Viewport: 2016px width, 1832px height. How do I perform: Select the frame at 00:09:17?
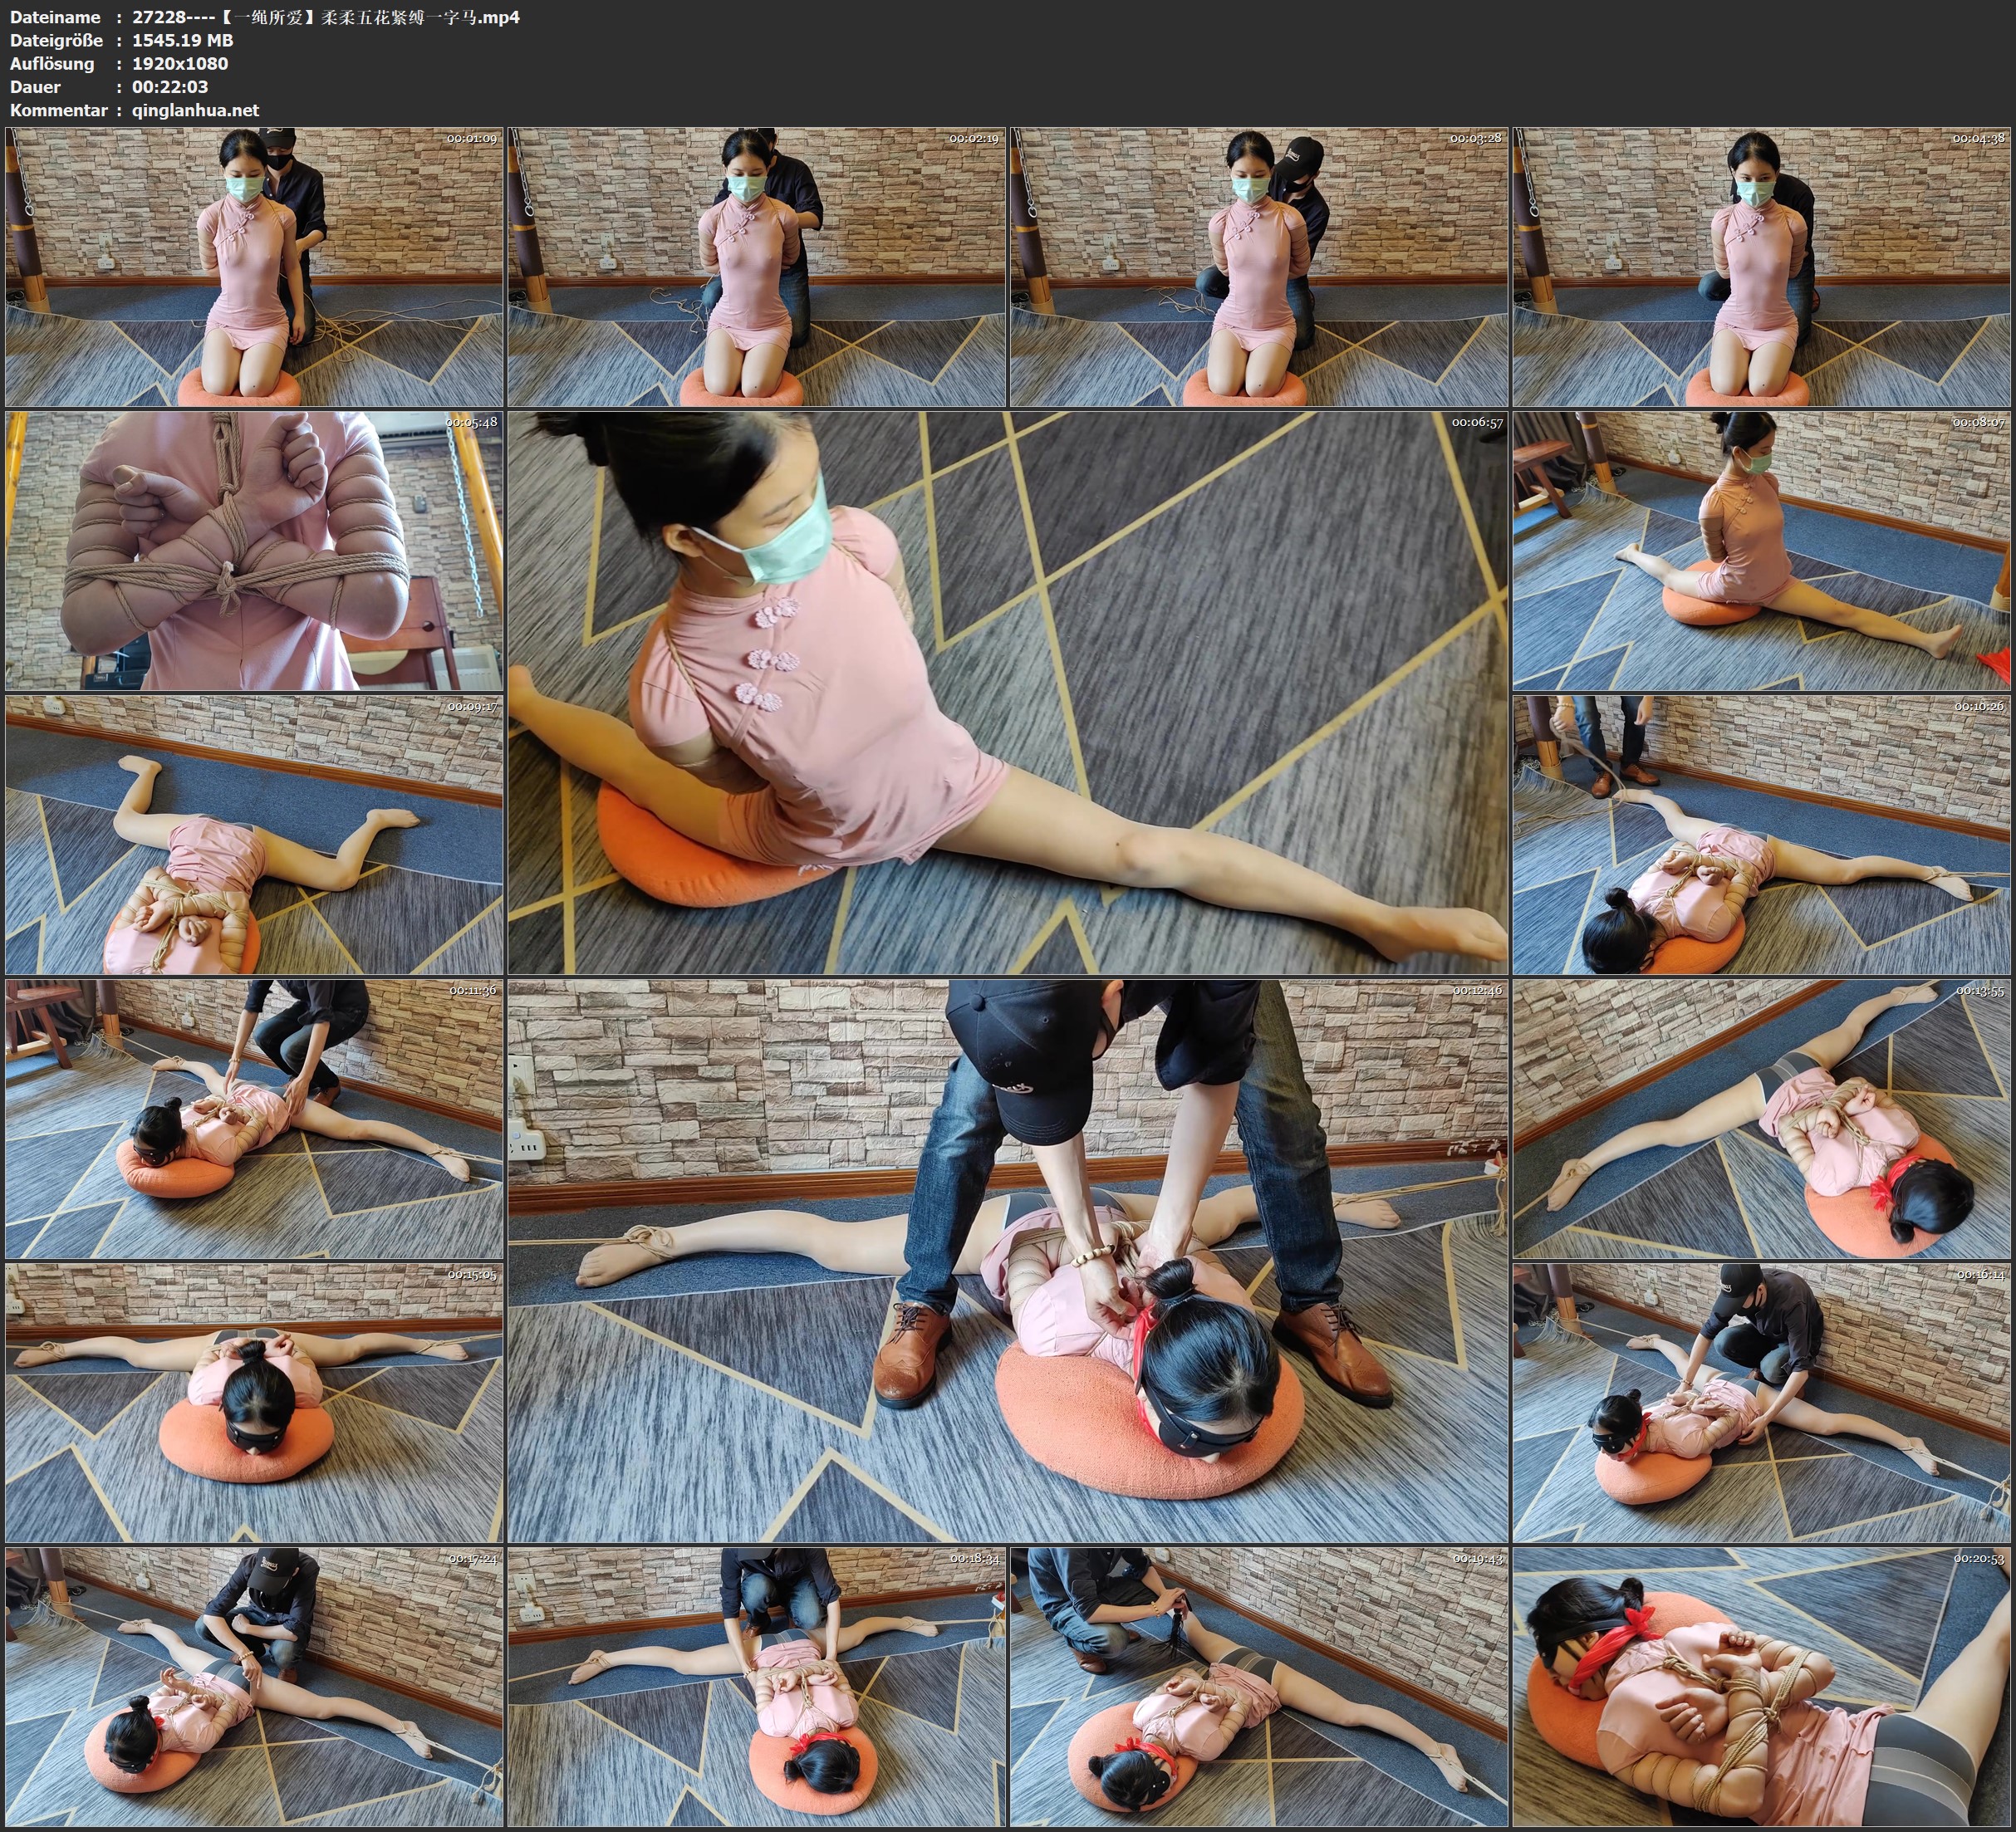point(254,835)
